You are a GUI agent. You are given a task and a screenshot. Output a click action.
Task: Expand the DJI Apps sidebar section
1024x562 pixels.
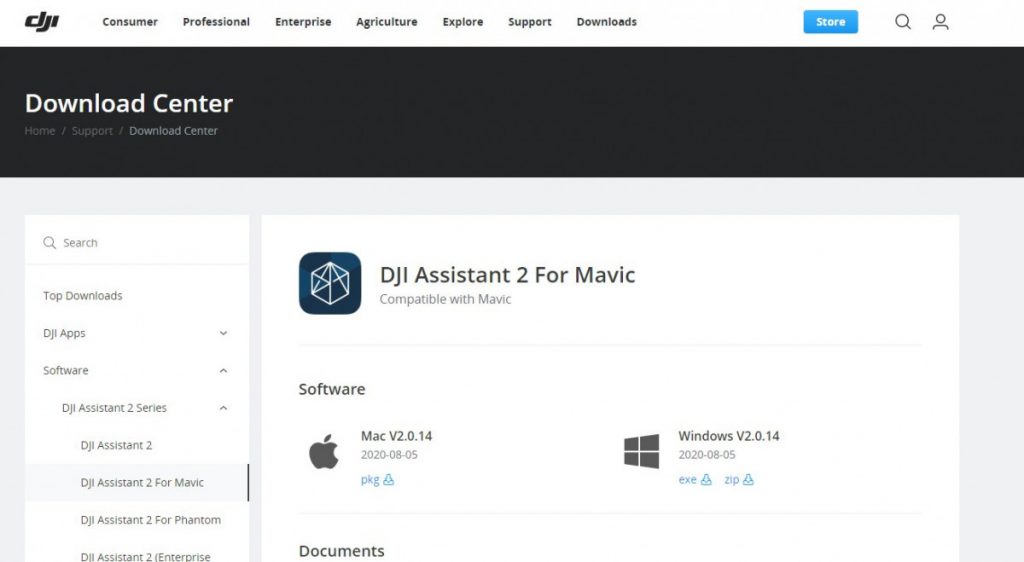223,333
